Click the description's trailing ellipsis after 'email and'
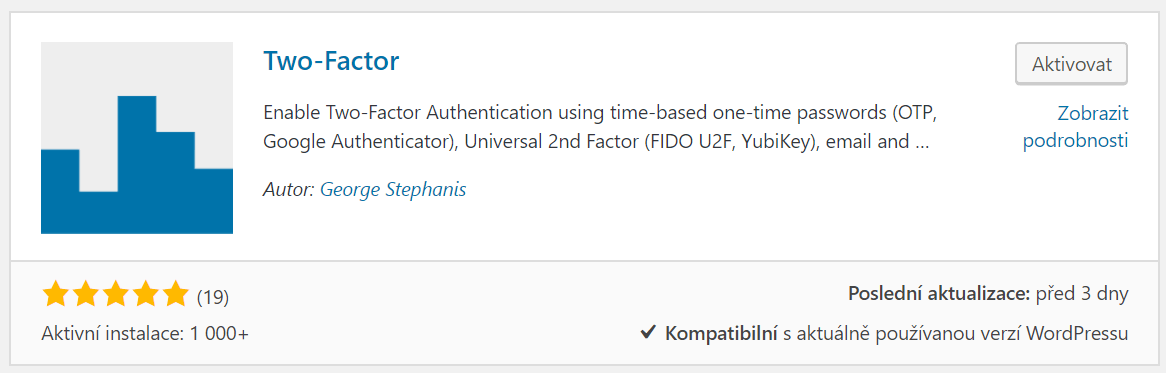The image size is (1166, 373). [x=921, y=141]
